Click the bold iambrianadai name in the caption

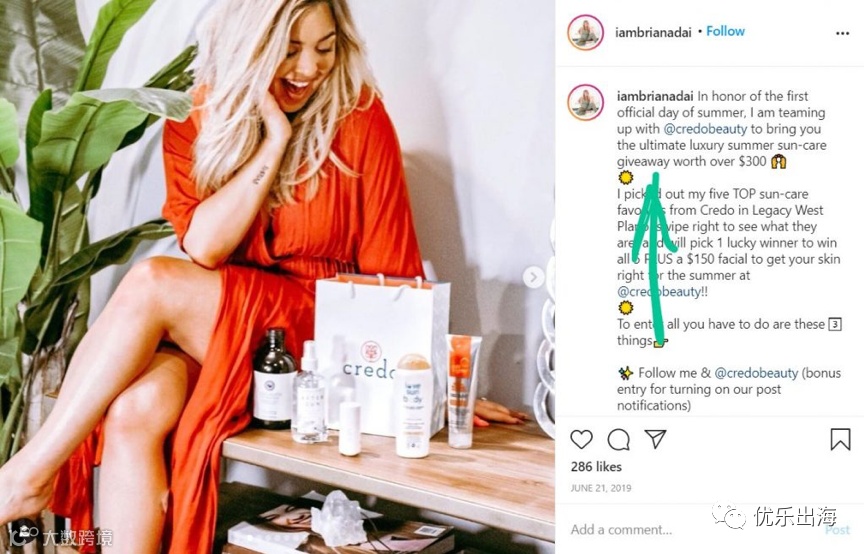click(x=655, y=96)
